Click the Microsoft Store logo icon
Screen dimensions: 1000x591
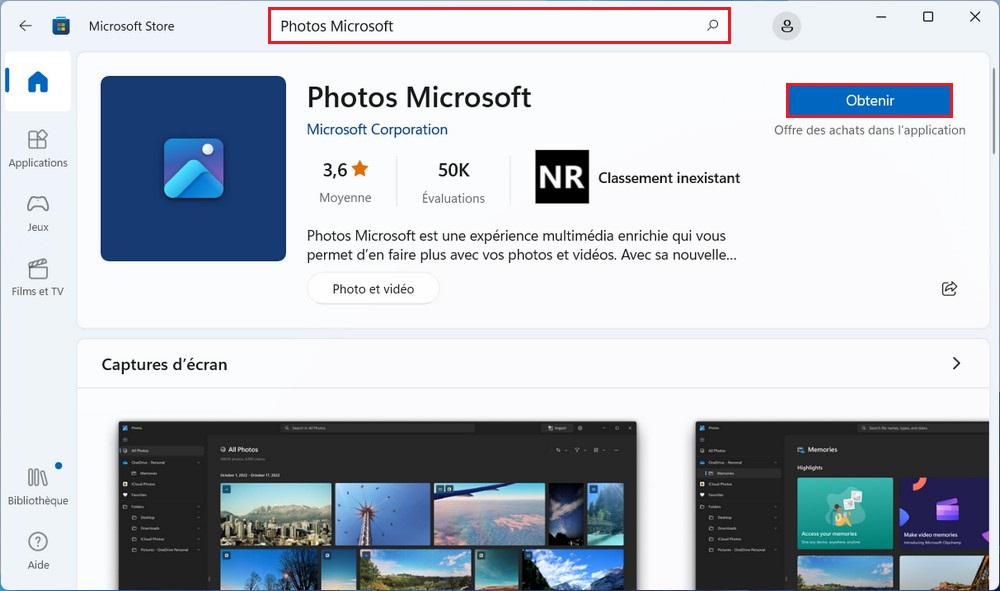[x=61, y=26]
